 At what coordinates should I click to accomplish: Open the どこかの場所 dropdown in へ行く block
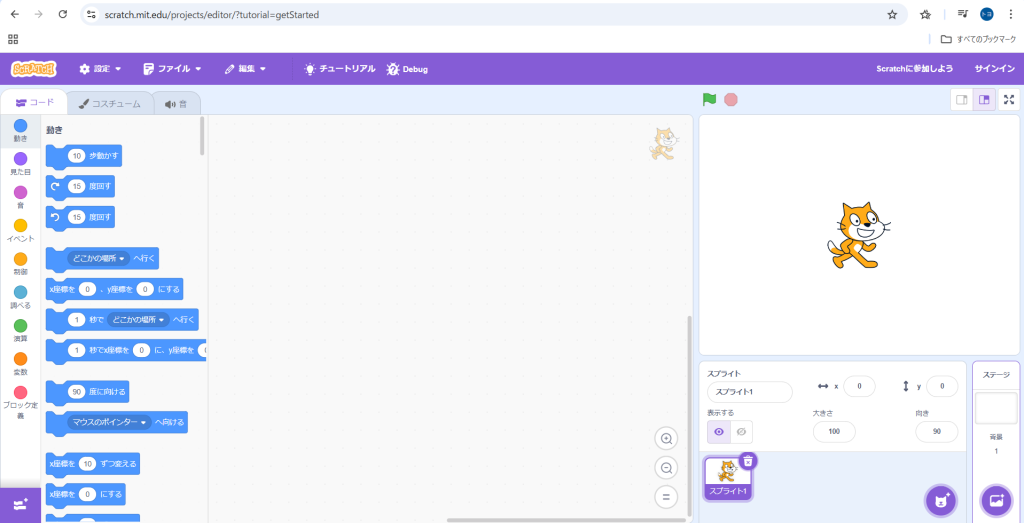pyautogui.click(x=98, y=258)
